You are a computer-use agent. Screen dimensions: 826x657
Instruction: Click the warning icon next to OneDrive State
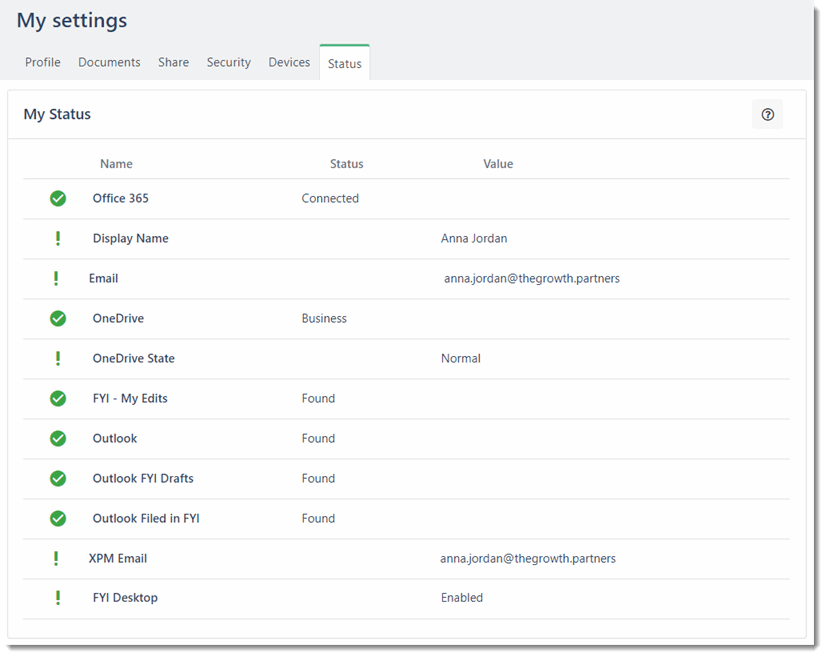pyautogui.click(x=57, y=358)
